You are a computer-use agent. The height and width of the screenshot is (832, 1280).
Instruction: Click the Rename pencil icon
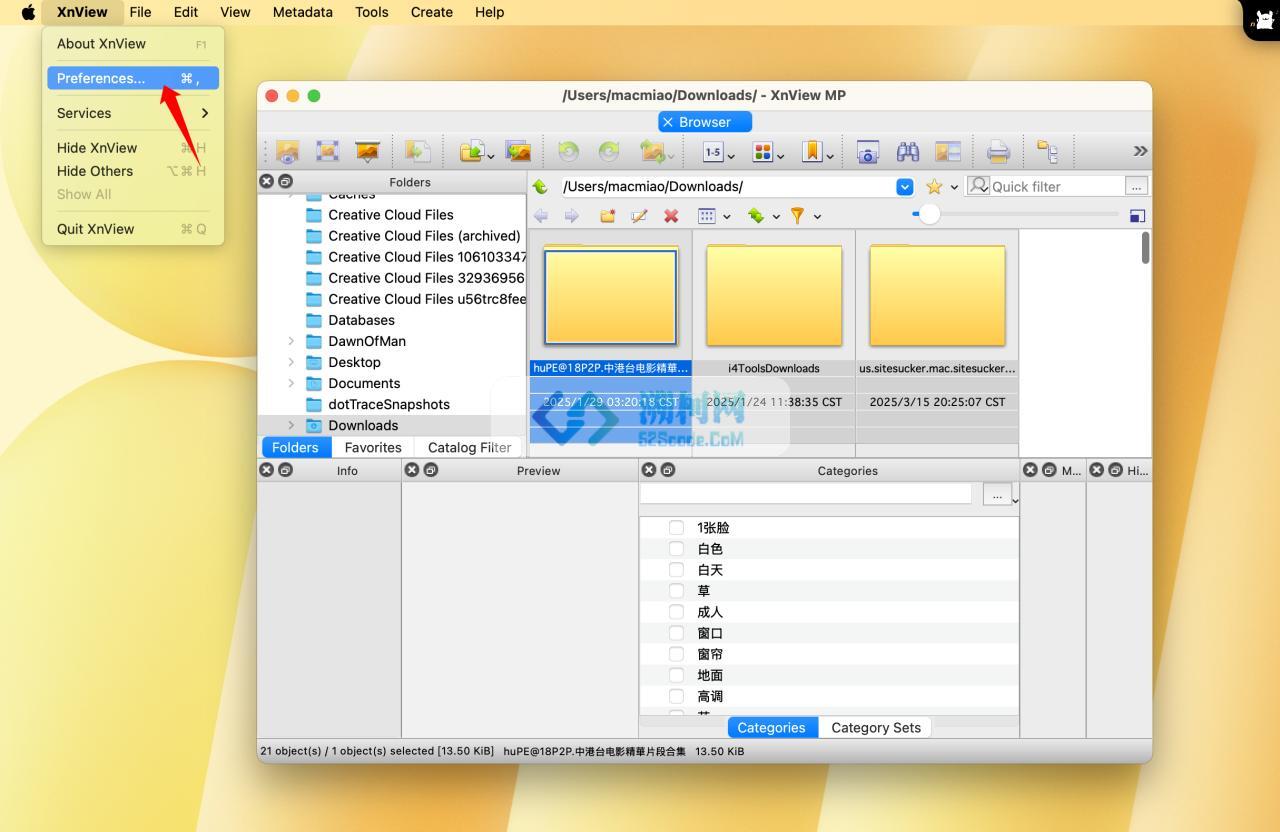(x=639, y=215)
